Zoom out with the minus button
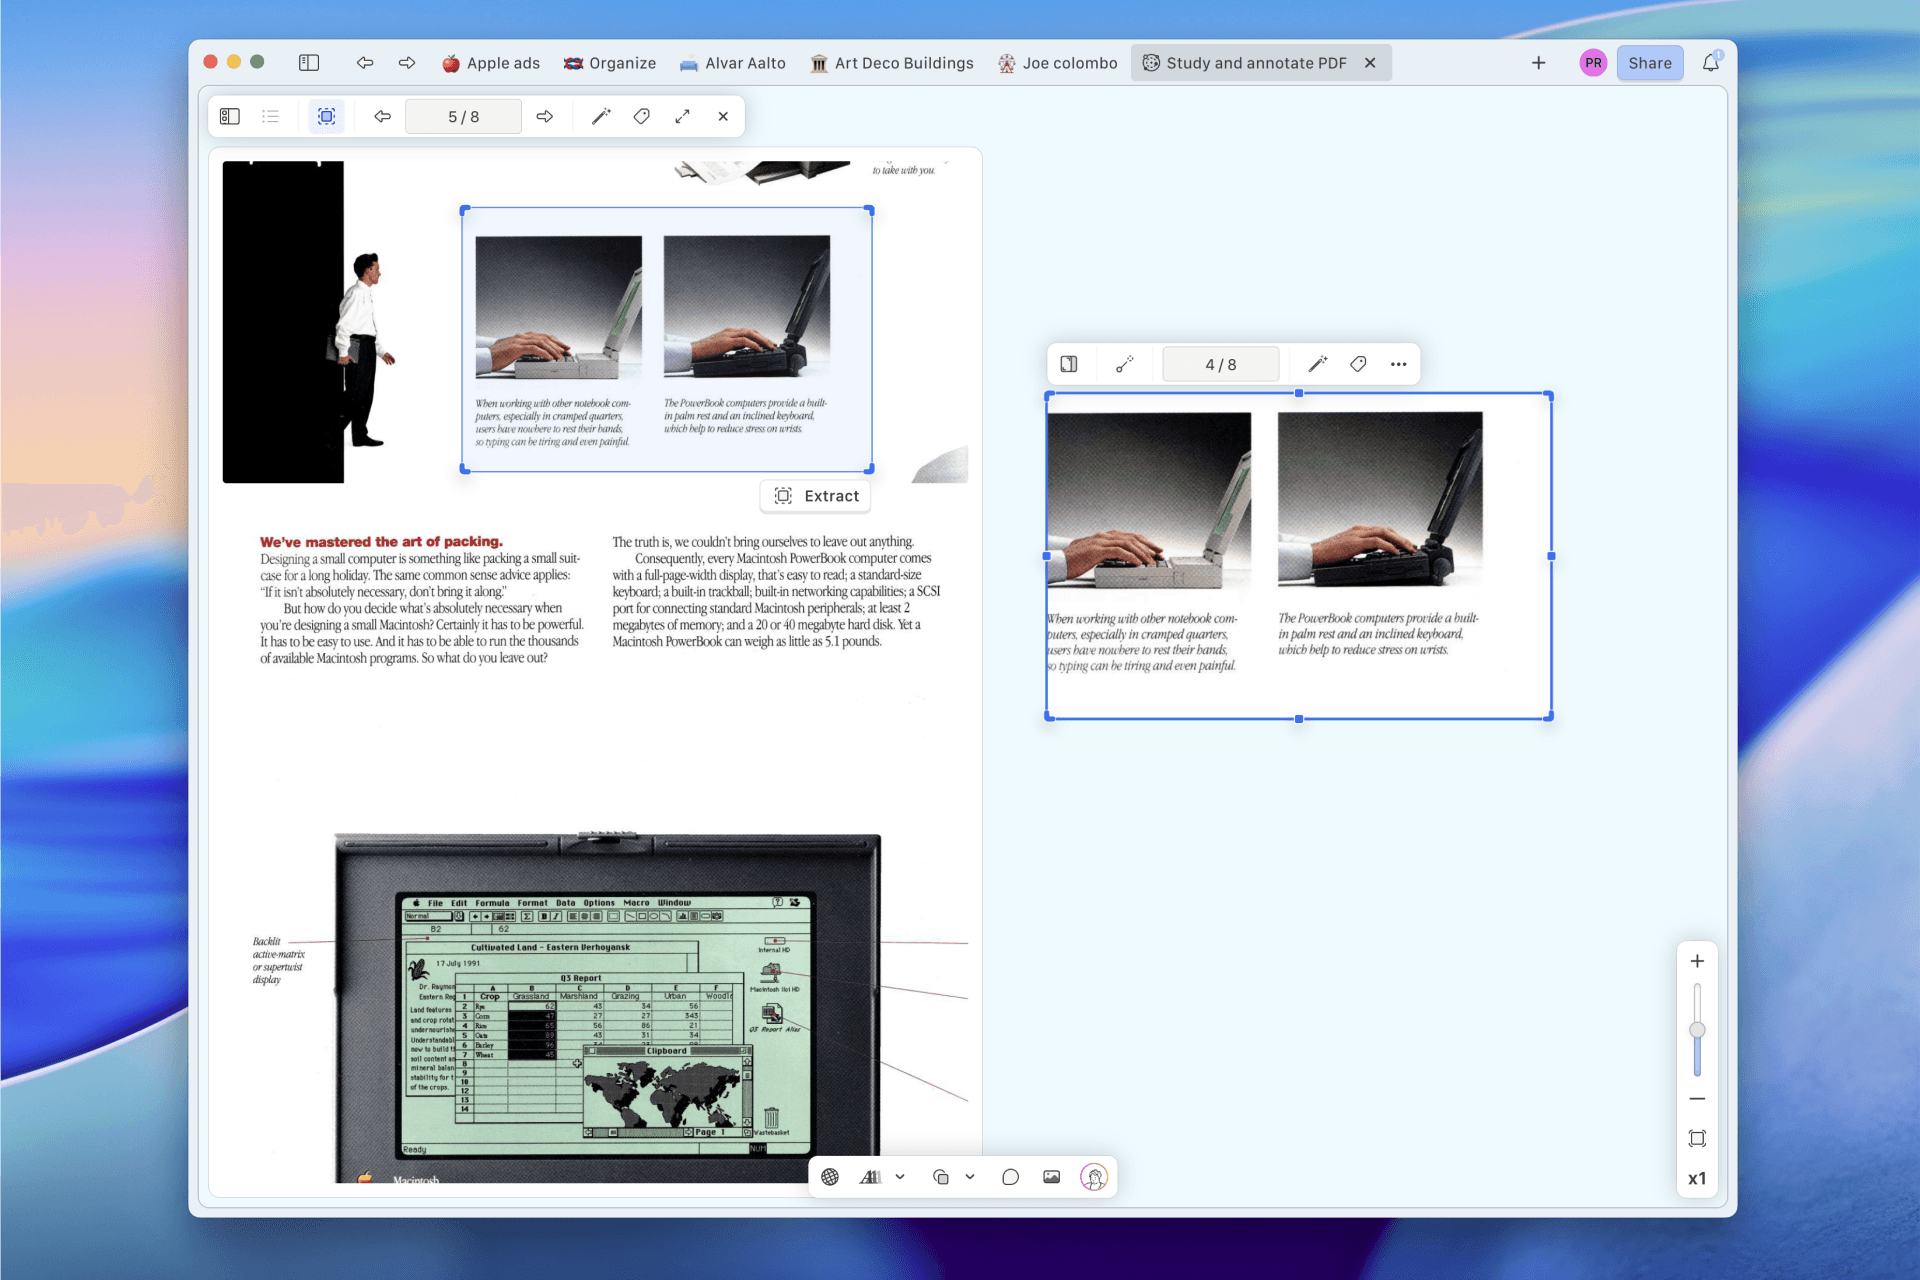The height and width of the screenshot is (1280, 1920). click(x=1697, y=1099)
